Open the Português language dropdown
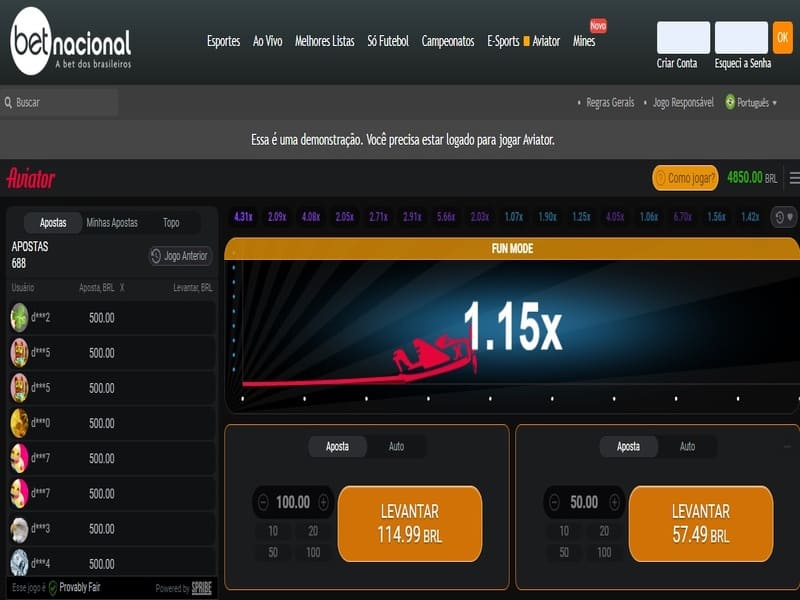800x600 pixels. (751, 102)
